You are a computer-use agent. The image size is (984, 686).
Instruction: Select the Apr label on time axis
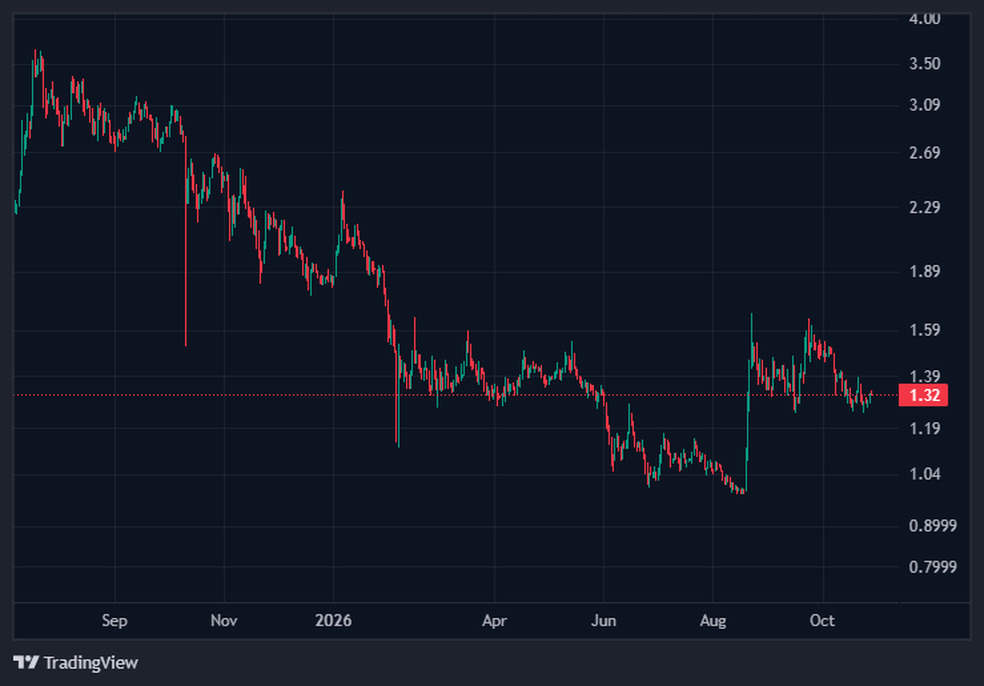click(x=494, y=621)
